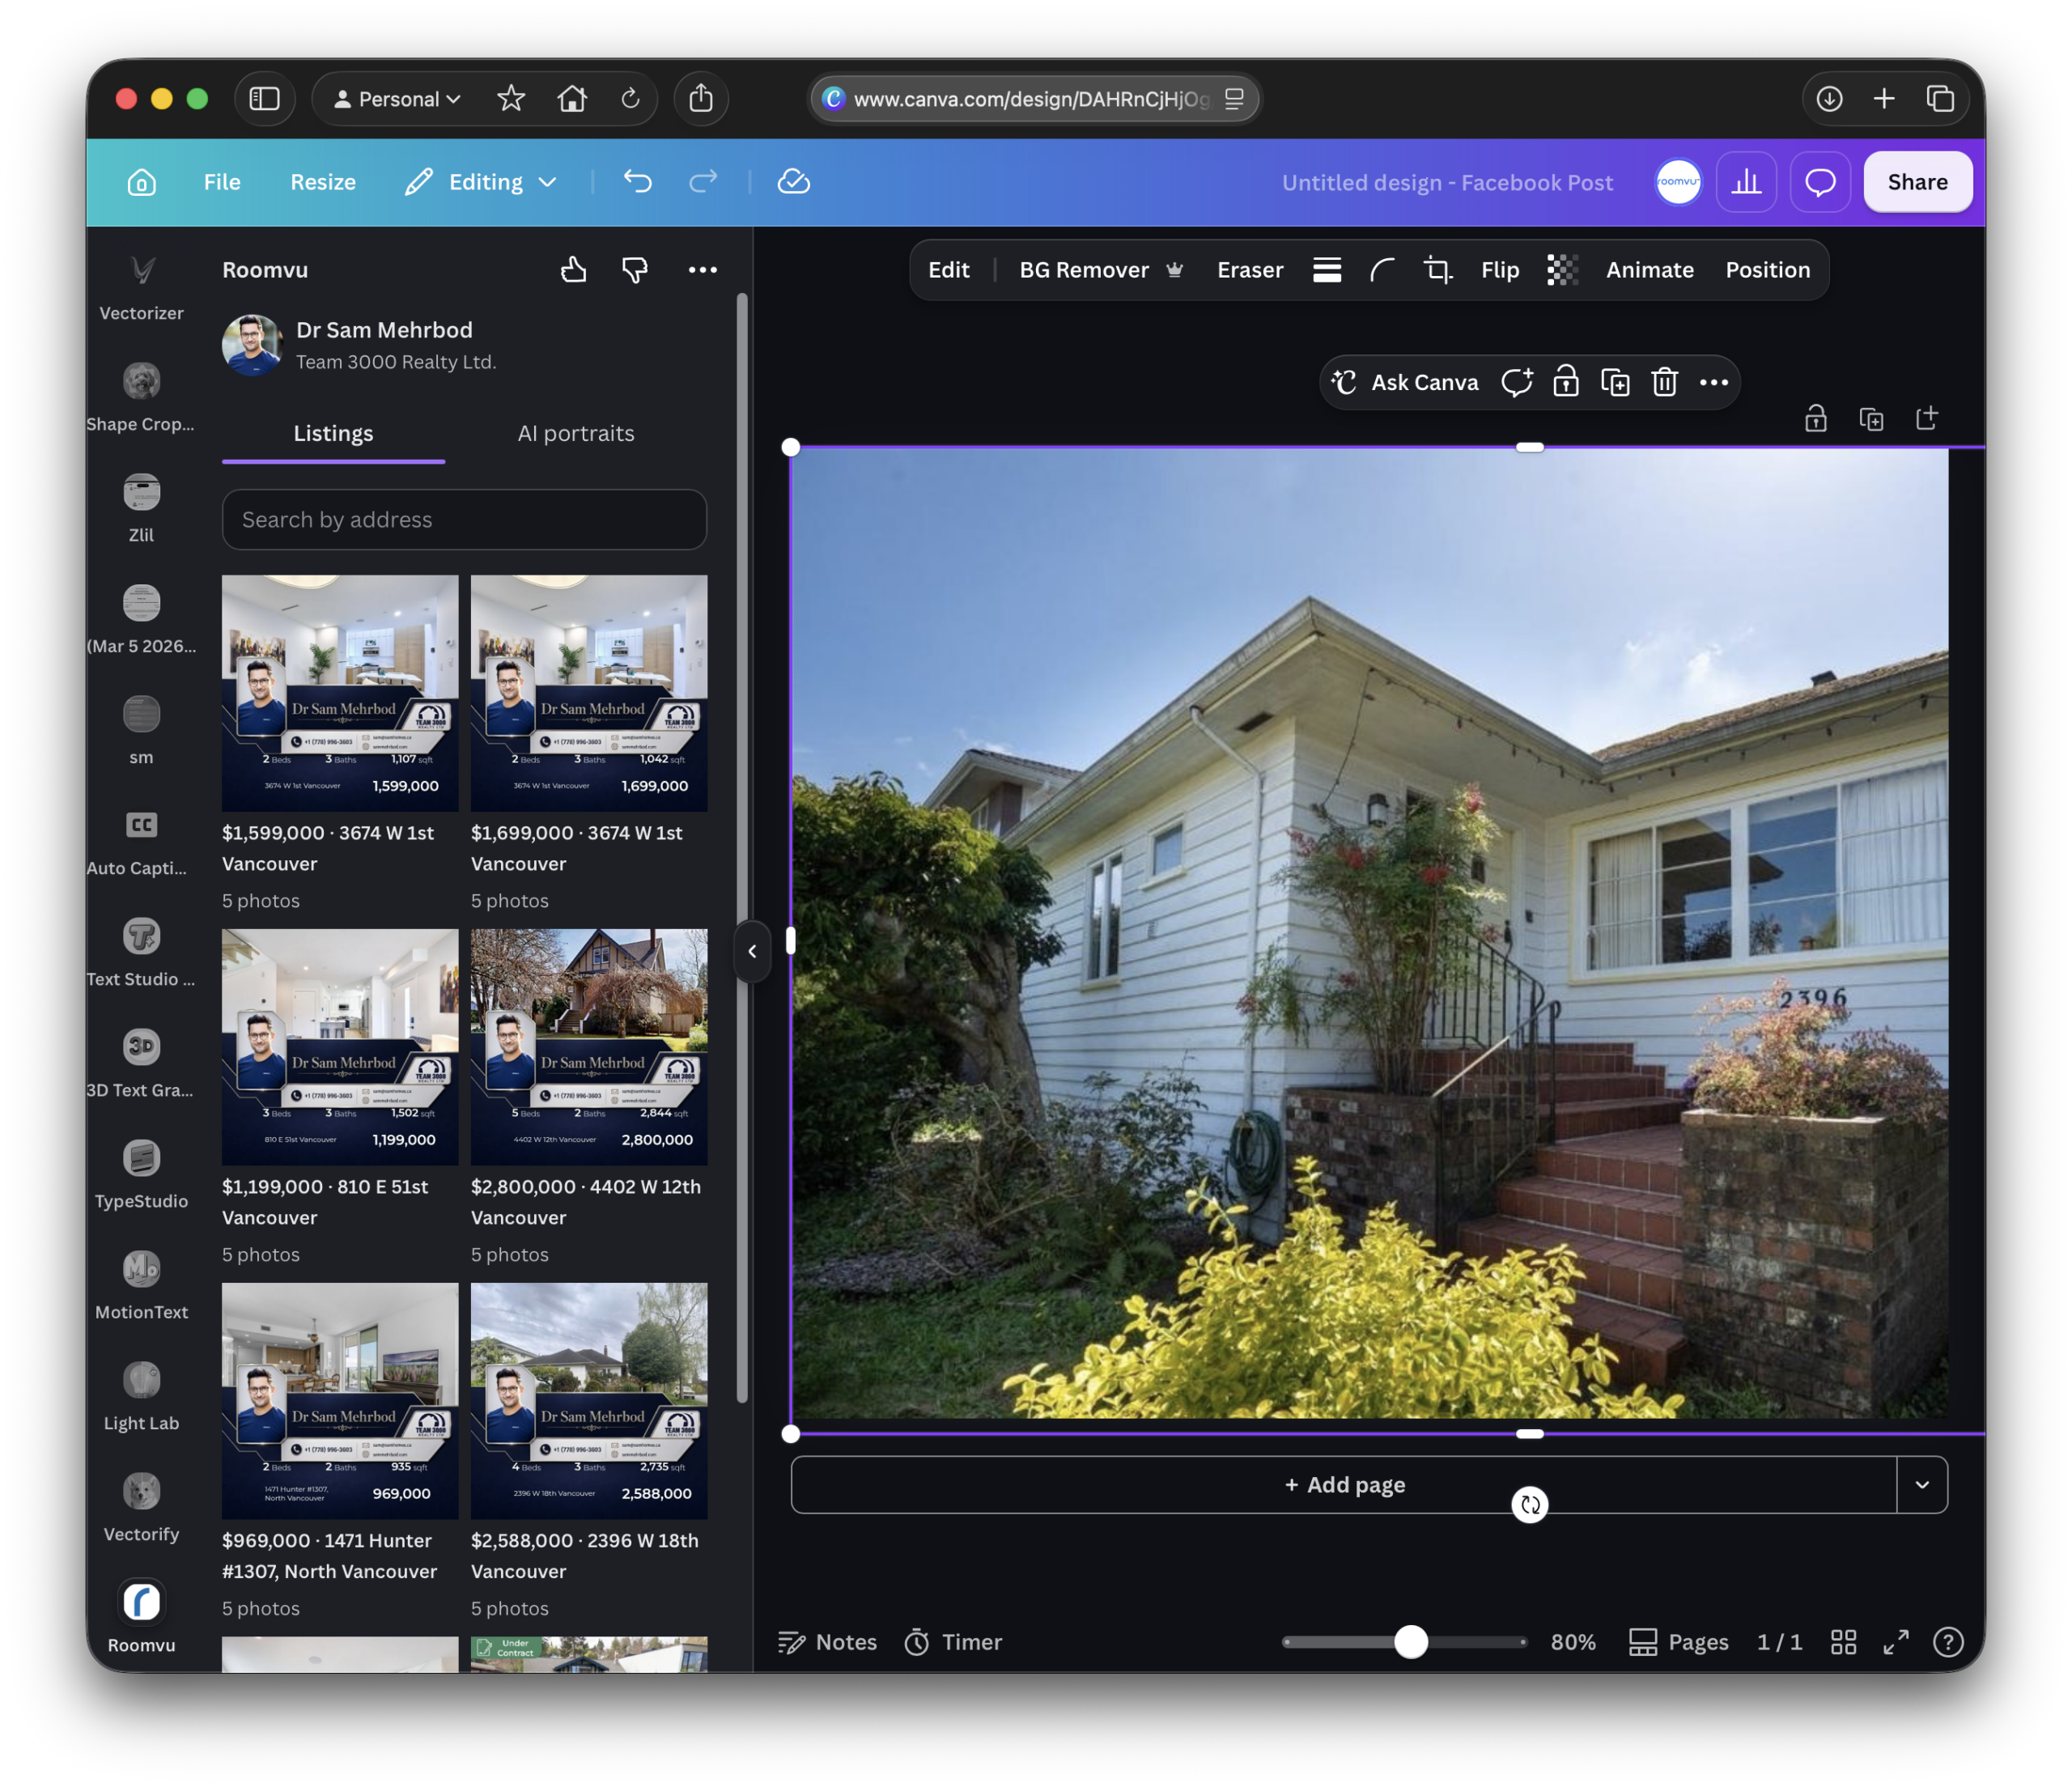
Task: Open the comments icon in header
Action: pos(1821,182)
